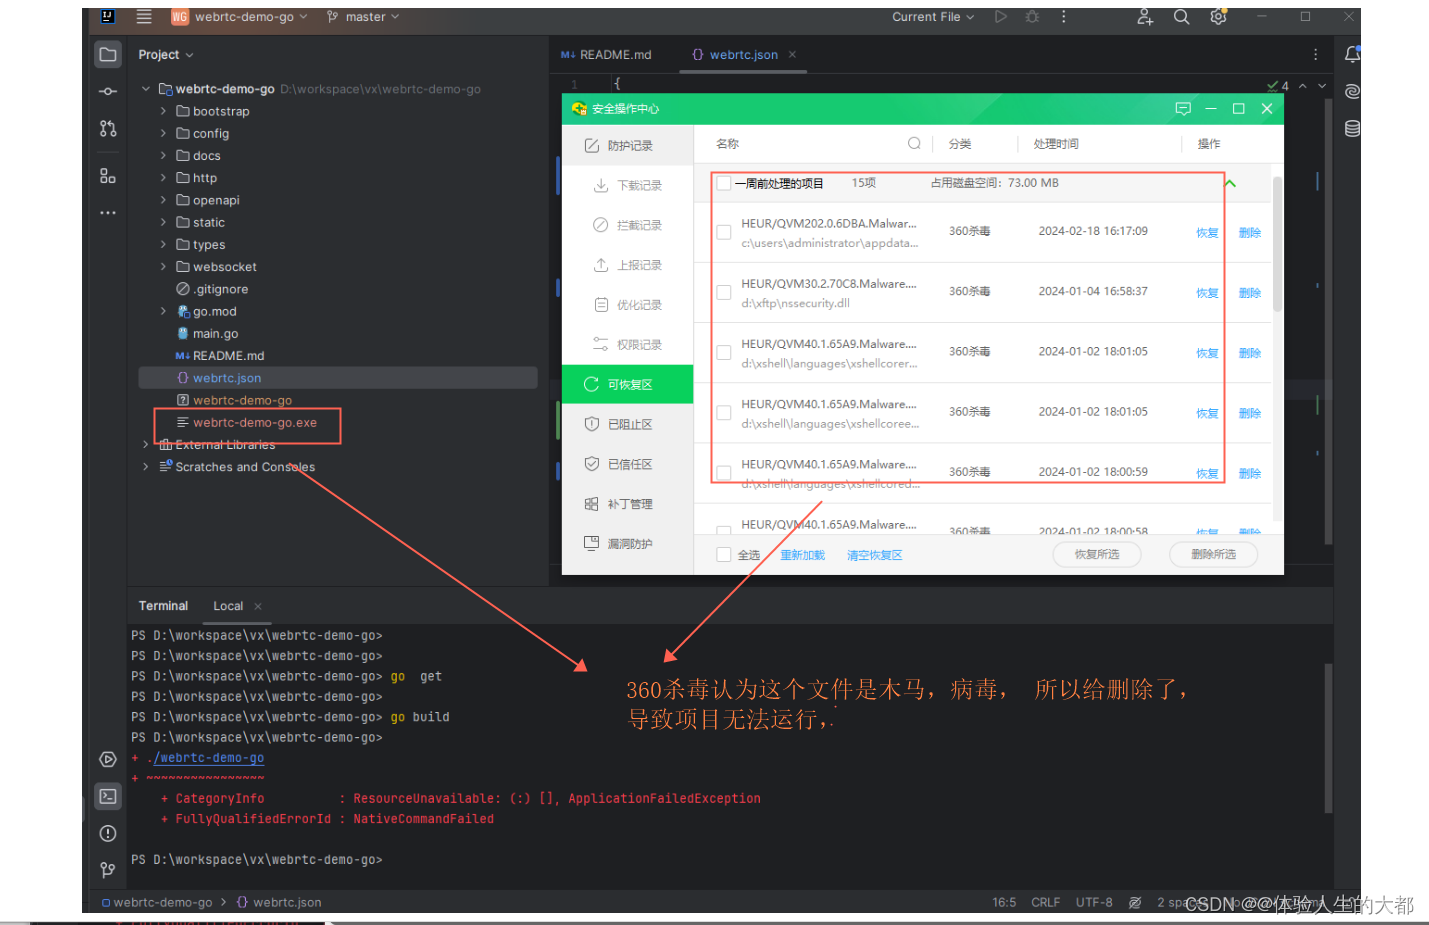Open the Current File run configuration dropdown
1429x925 pixels.
933,17
